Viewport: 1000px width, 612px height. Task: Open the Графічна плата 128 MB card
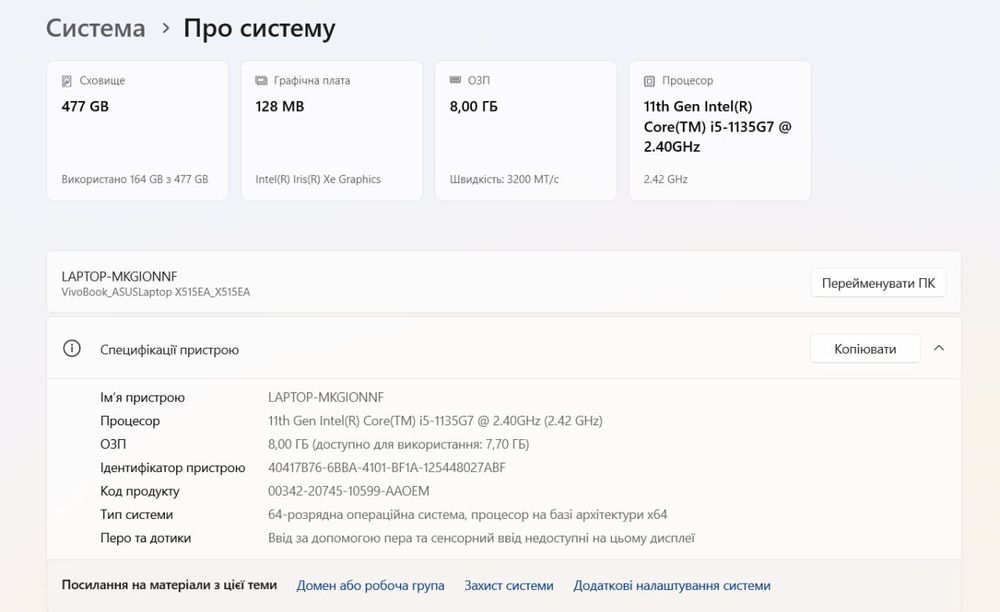[x=332, y=131]
